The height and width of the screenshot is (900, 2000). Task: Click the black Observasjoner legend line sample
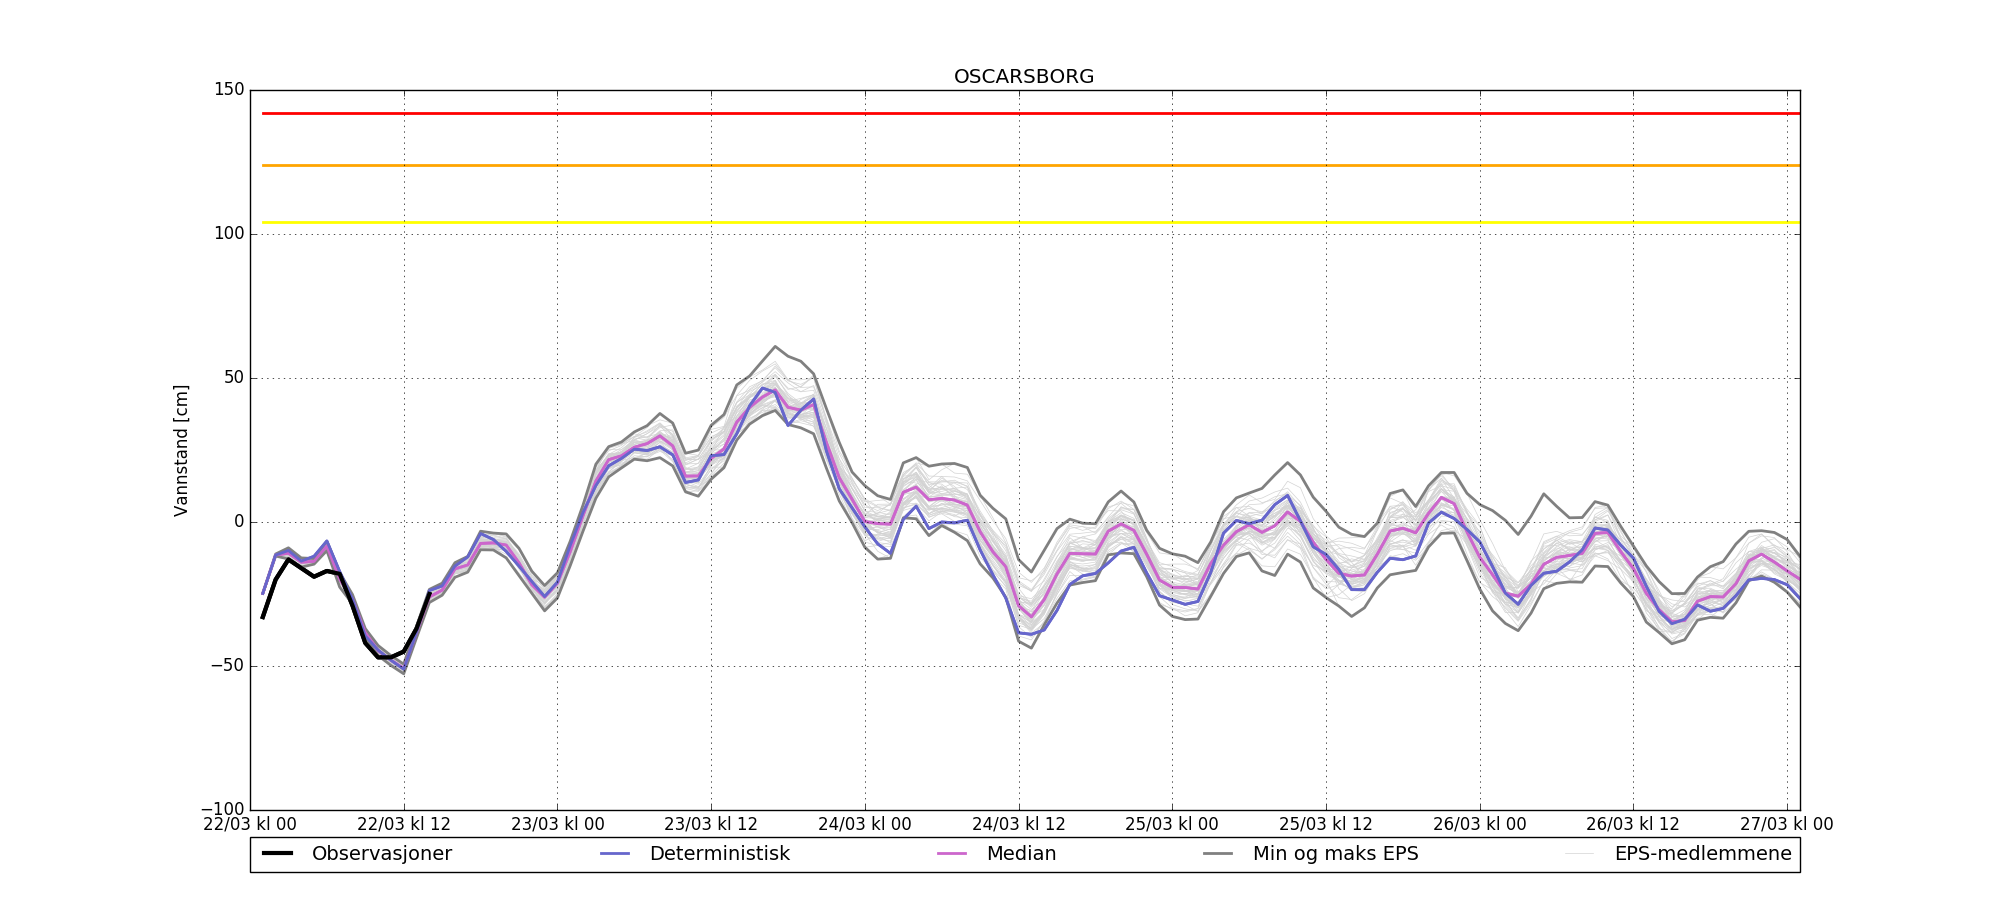277,854
